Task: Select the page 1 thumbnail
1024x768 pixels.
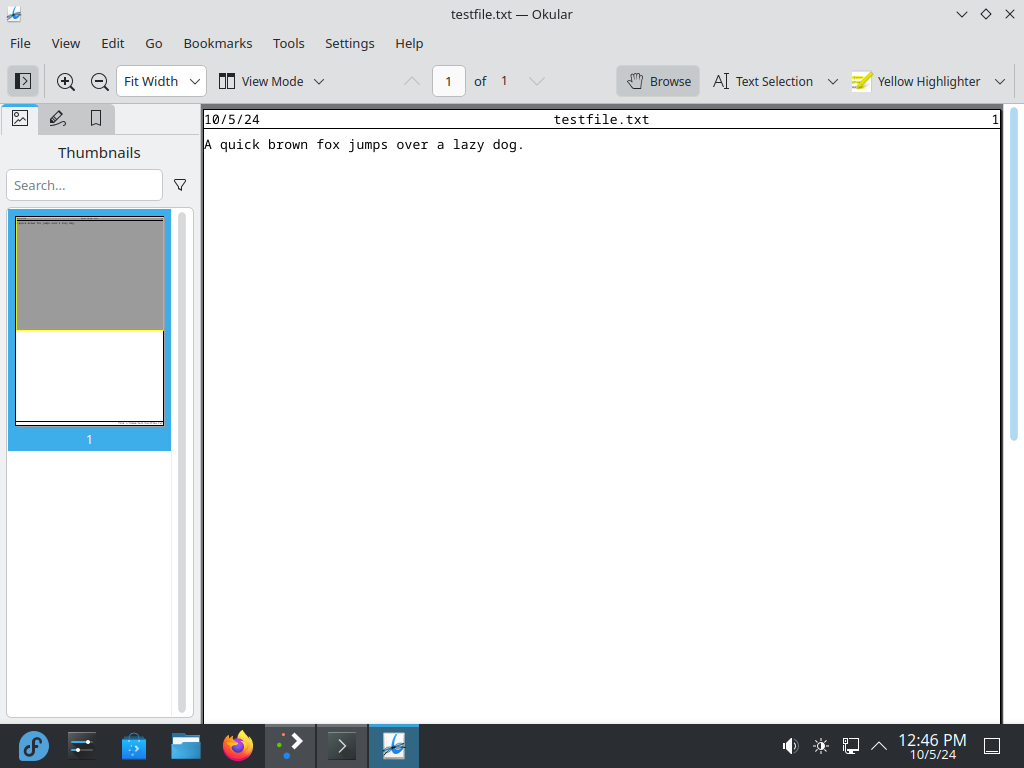Action: tap(89, 330)
